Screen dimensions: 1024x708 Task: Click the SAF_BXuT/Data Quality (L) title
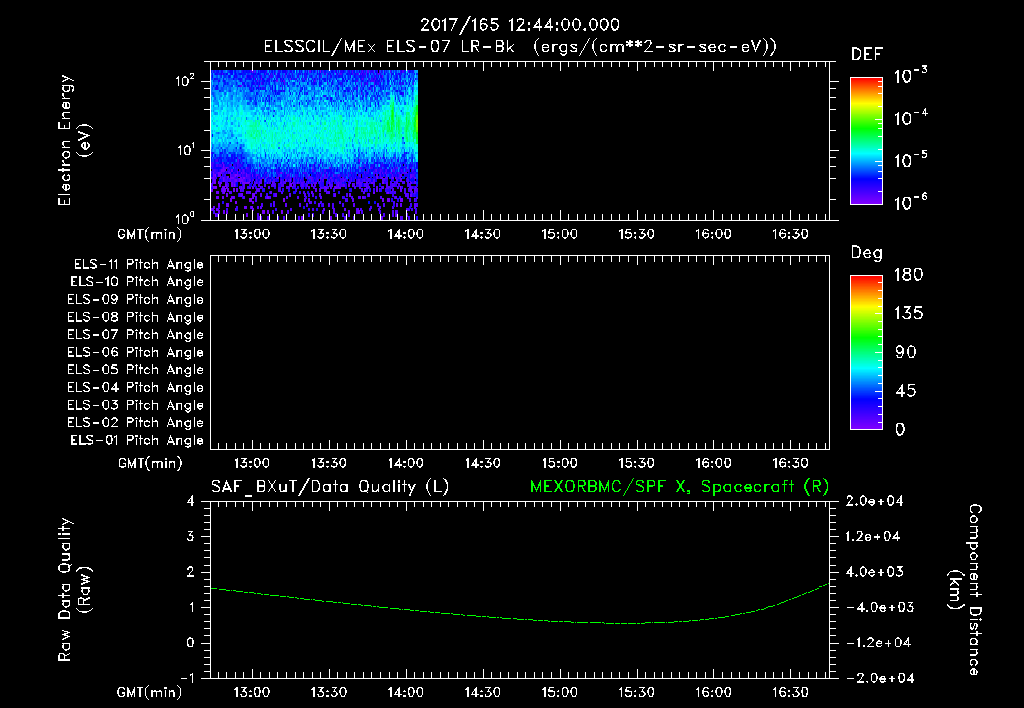pyautogui.click(x=330, y=487)
